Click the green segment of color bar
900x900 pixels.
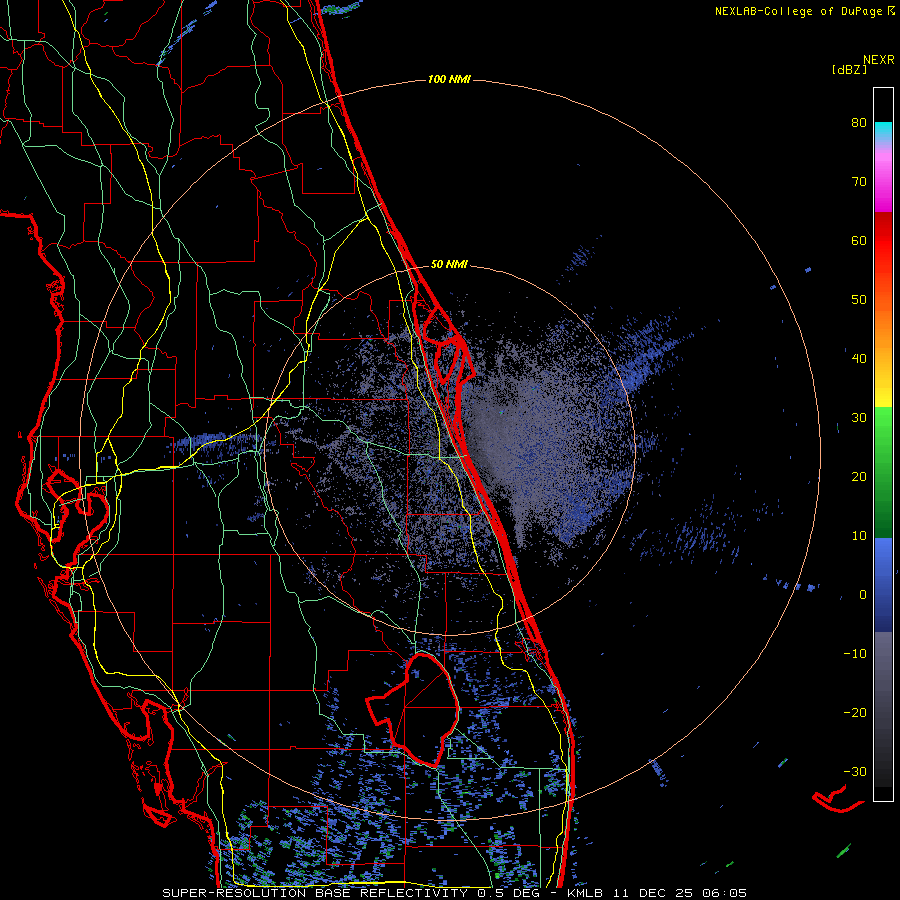pyautogui.click(x=883, y=472)
